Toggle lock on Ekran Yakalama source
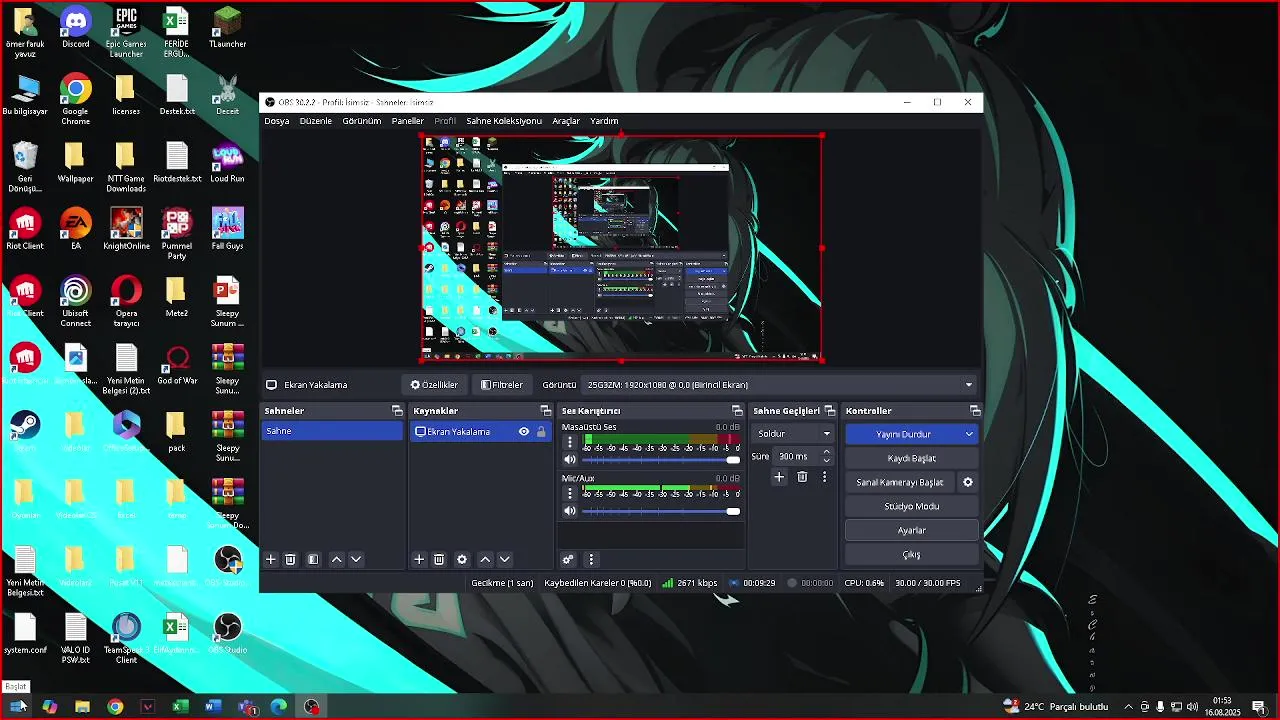Screen dimensions: 1280x720 click(541, 432)
